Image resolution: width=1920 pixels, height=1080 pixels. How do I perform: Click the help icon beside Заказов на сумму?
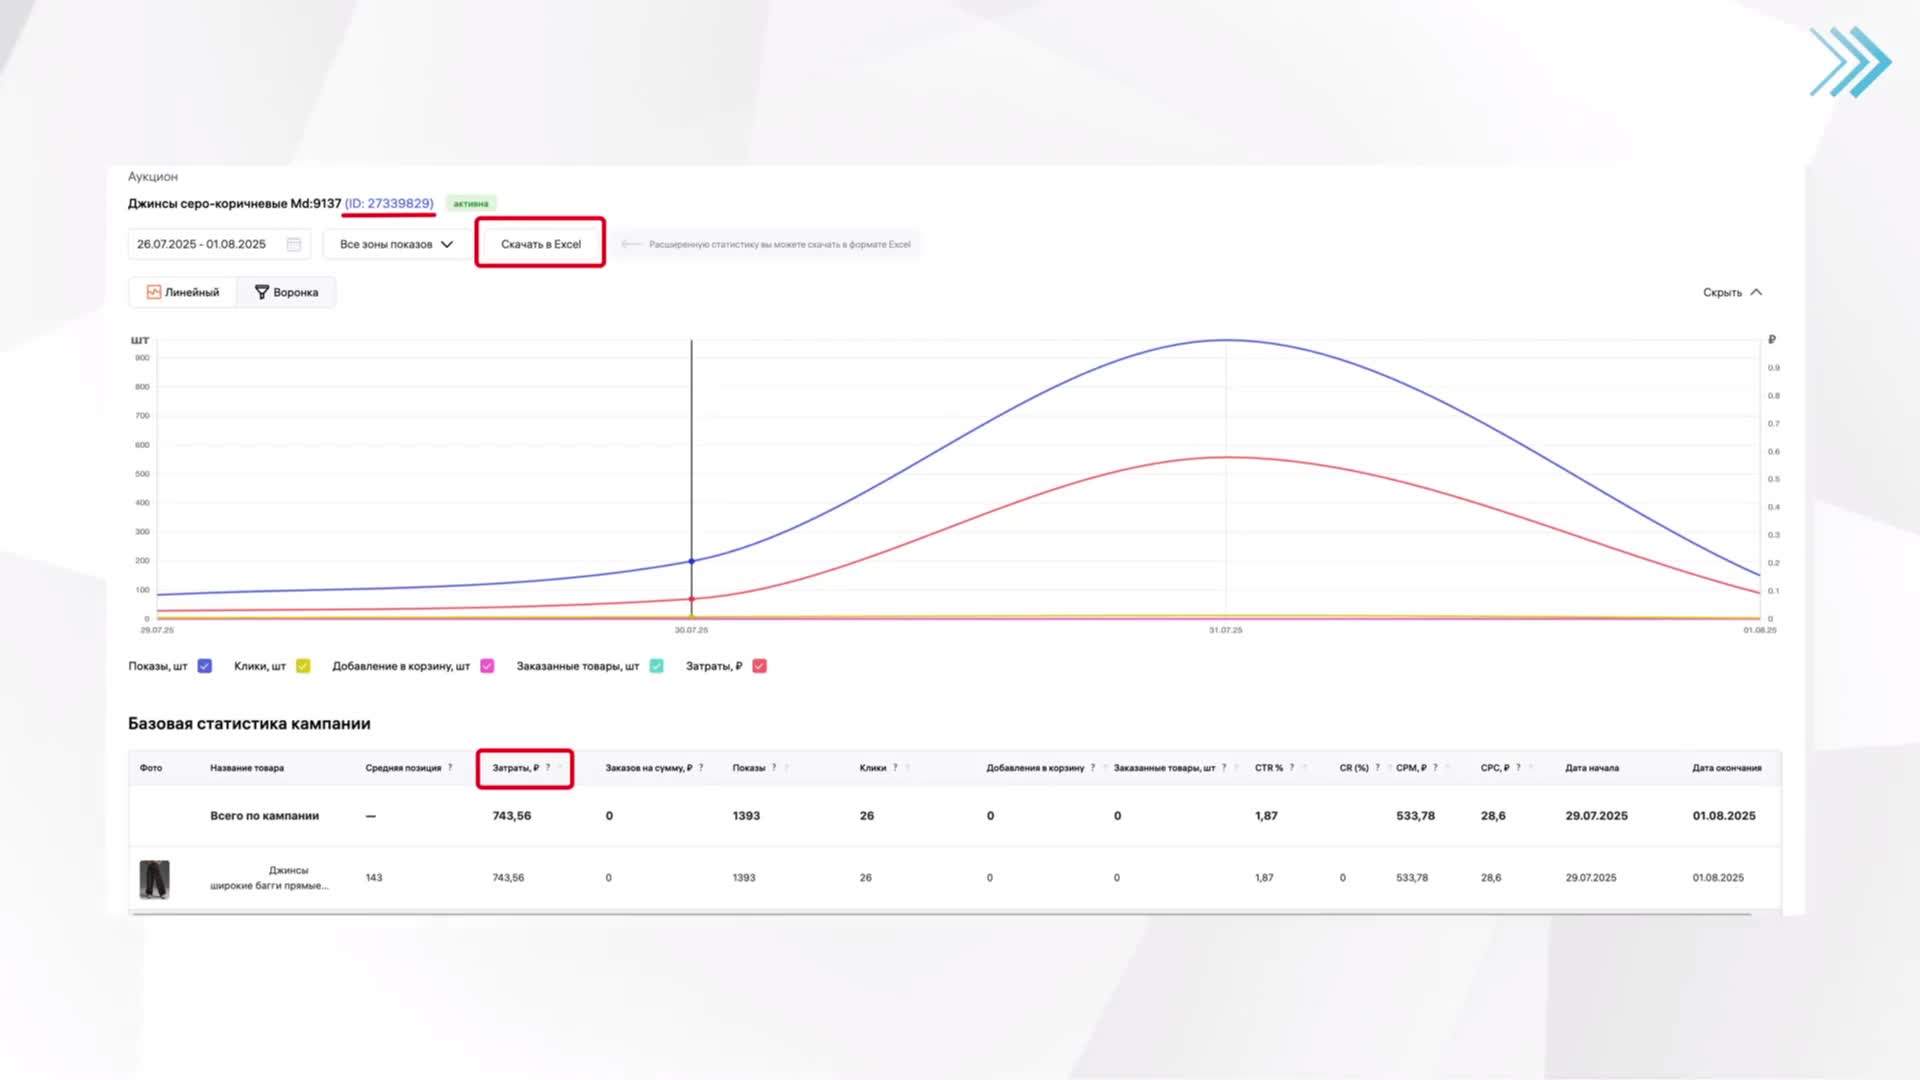point(701,768)
